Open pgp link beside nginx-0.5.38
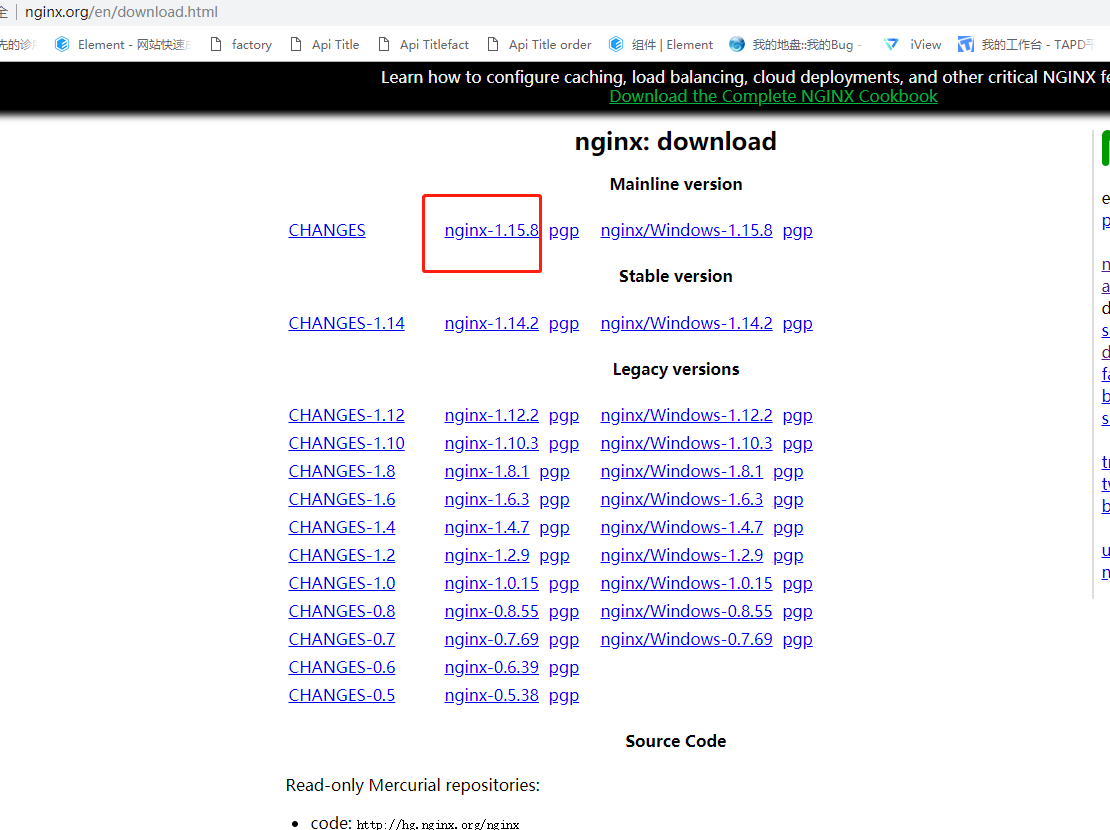The width and height of the screenshot is (1110, 830). click(563, 695)
